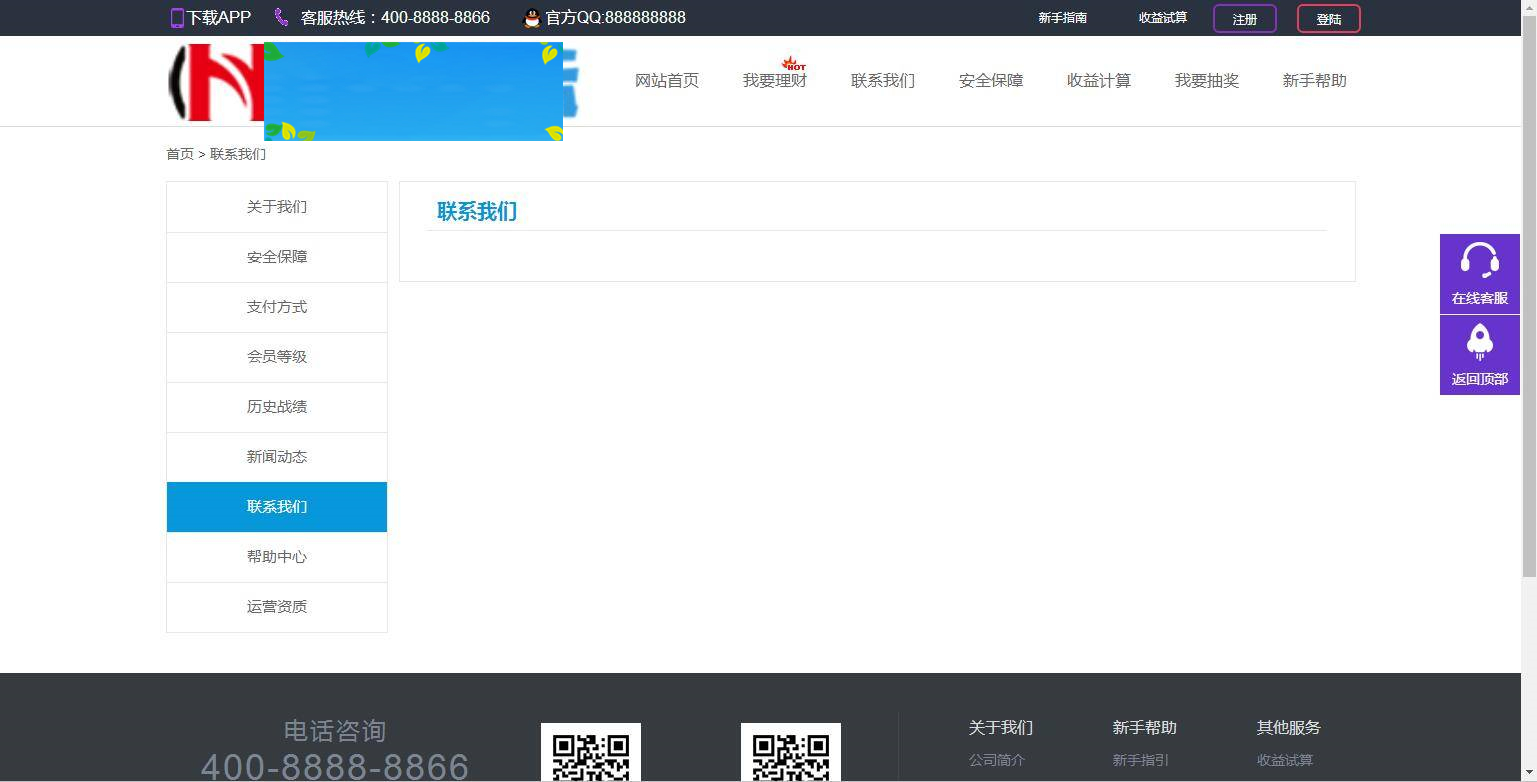The image size is (1537, 782).
Task: Click 收益试算 under 其他服务
Action: [1285, 760]
